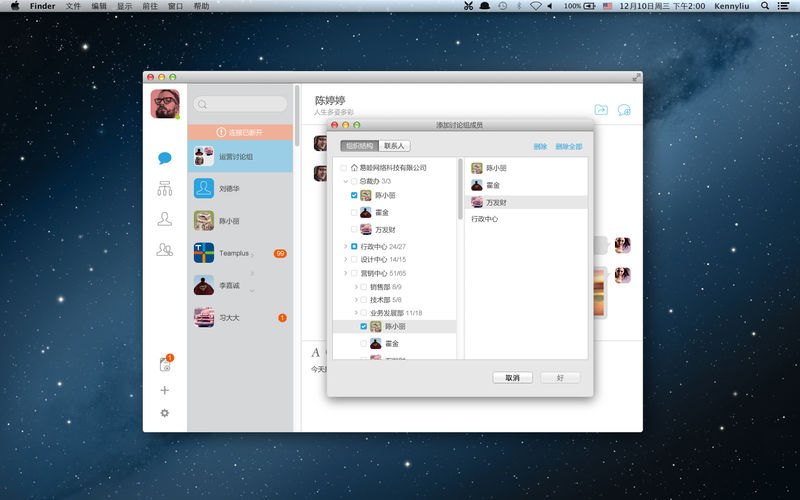Image resolution: width=800 pixels, height=500 pixels.
Task: Click the font style 'A' icon
Action: coord(316,352)
